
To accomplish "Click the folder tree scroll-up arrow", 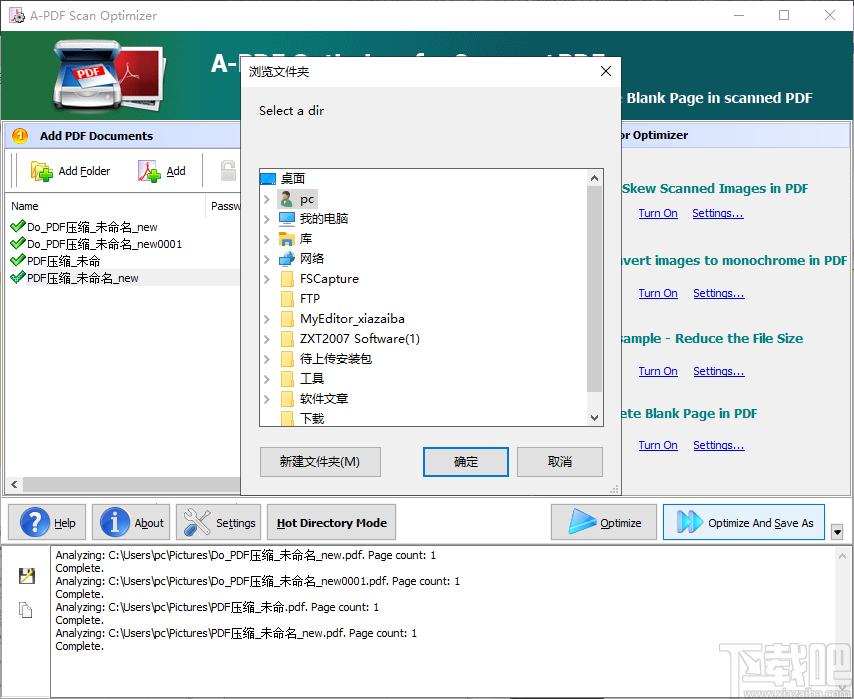I will point(594,178).
